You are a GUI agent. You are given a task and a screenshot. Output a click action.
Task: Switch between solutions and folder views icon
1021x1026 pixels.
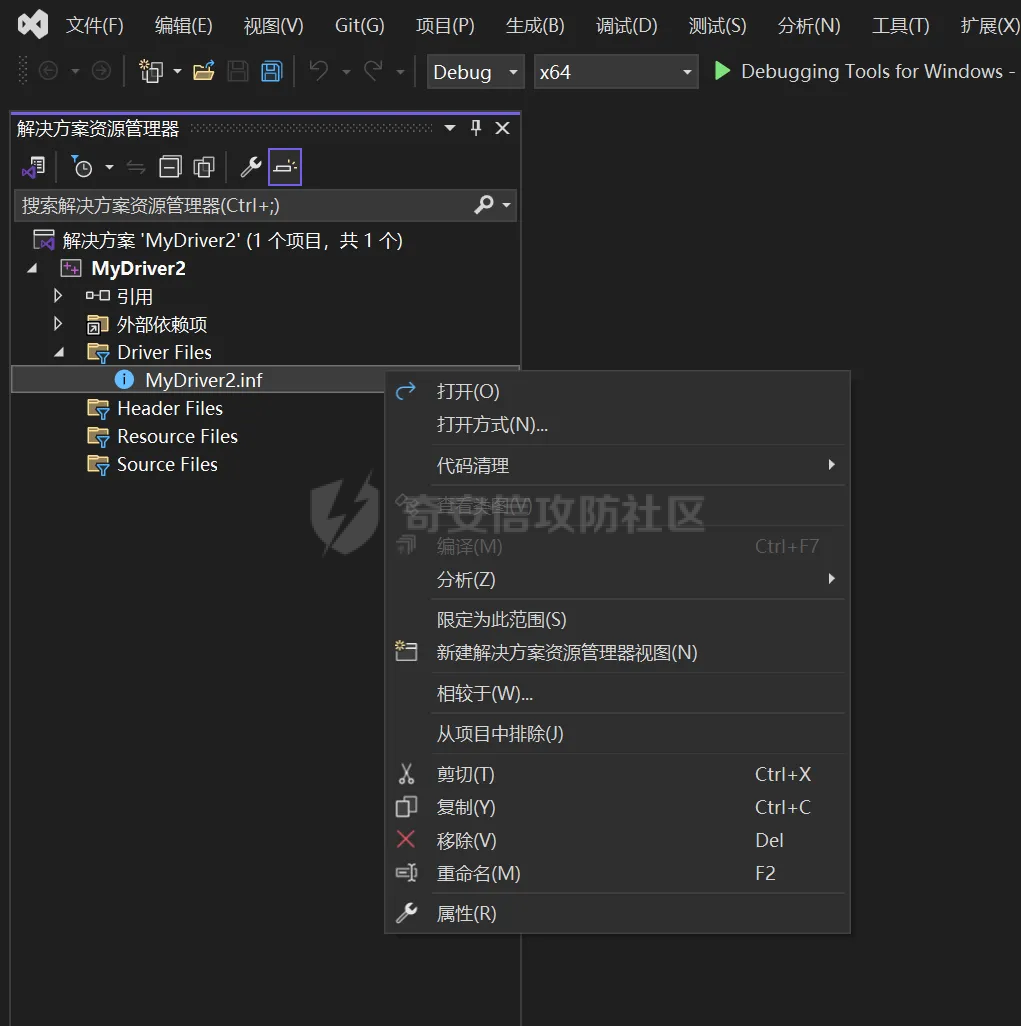pyautogui.click(x=33, y=168)
